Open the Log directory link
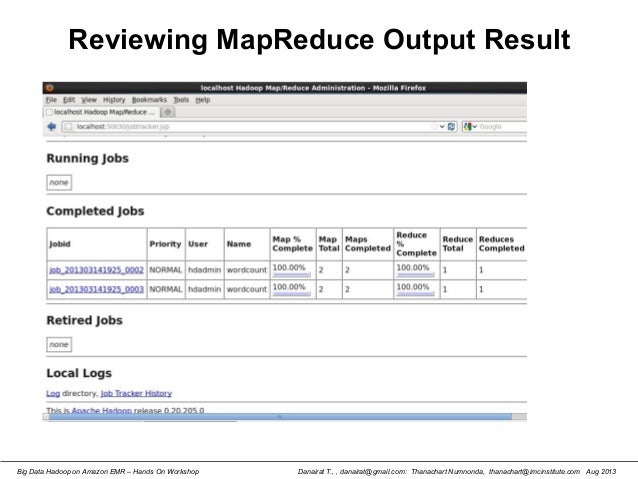The width and height of the screenshot is (638, 479). [x=53, y=393]
